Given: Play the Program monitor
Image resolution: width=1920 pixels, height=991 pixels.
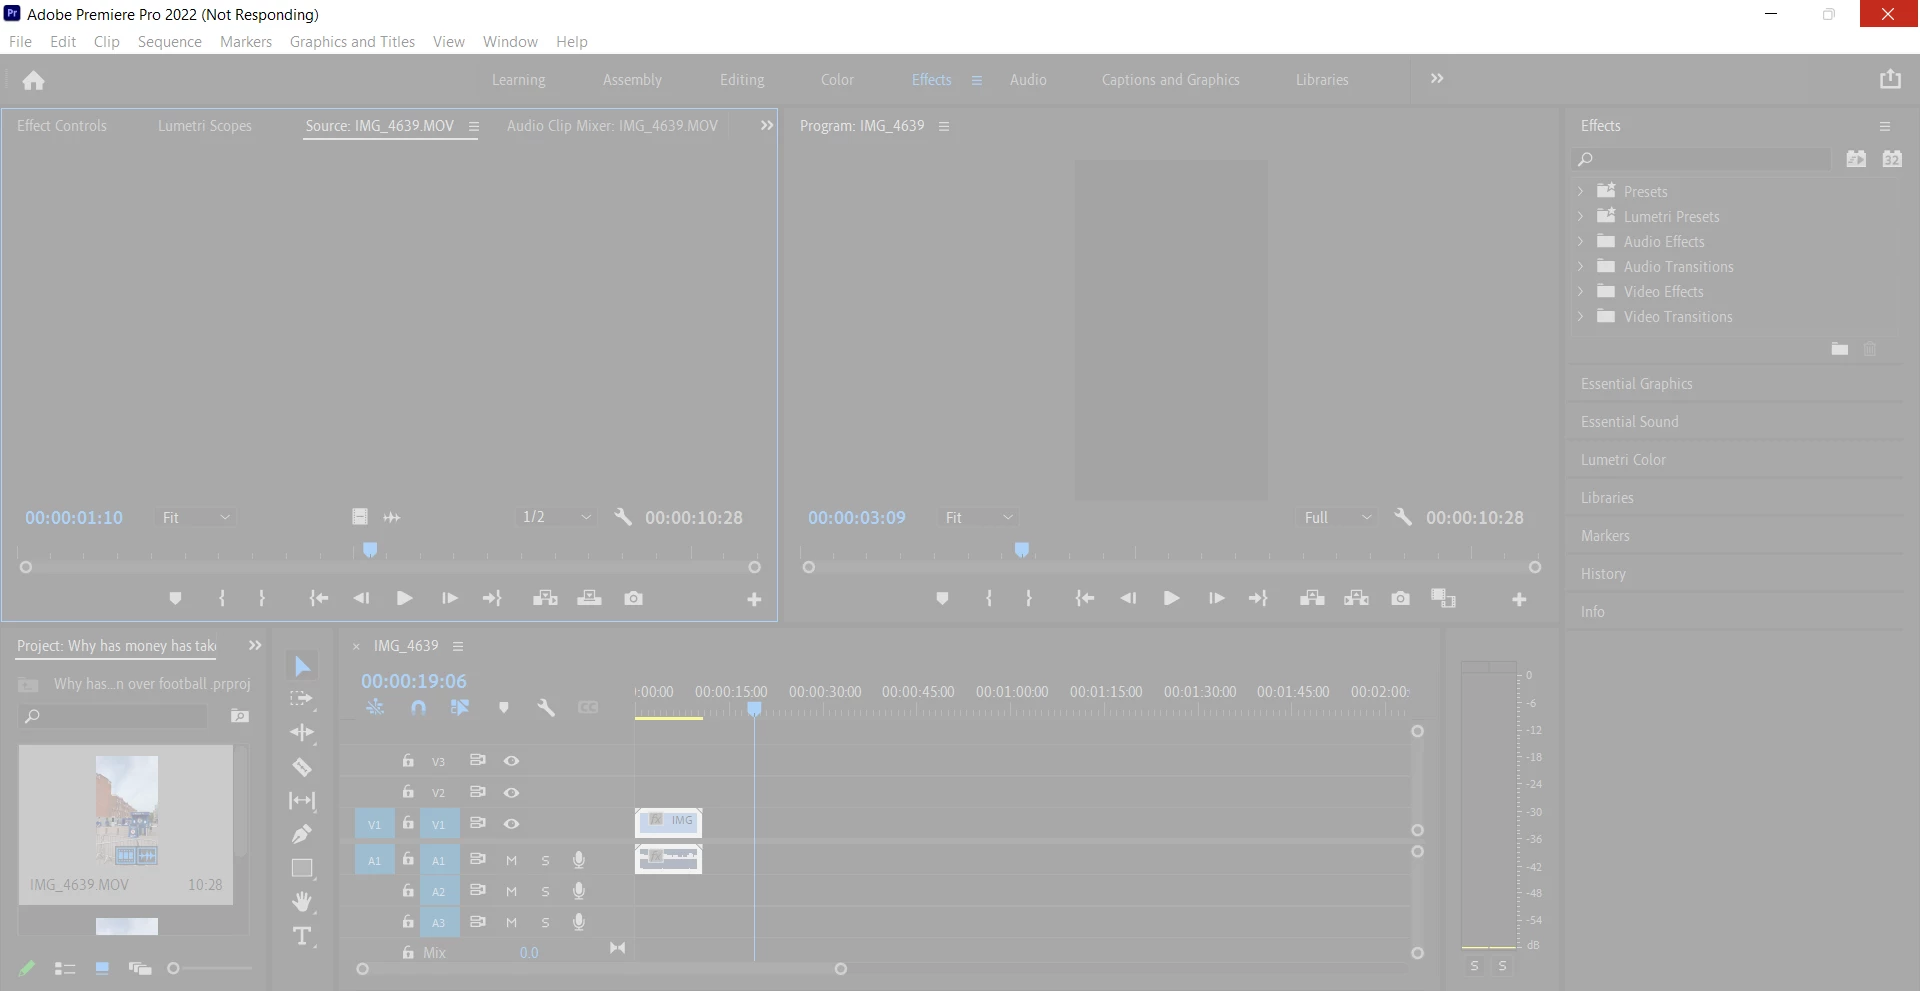Looking at the screenshot, I should coord(1171,598).
